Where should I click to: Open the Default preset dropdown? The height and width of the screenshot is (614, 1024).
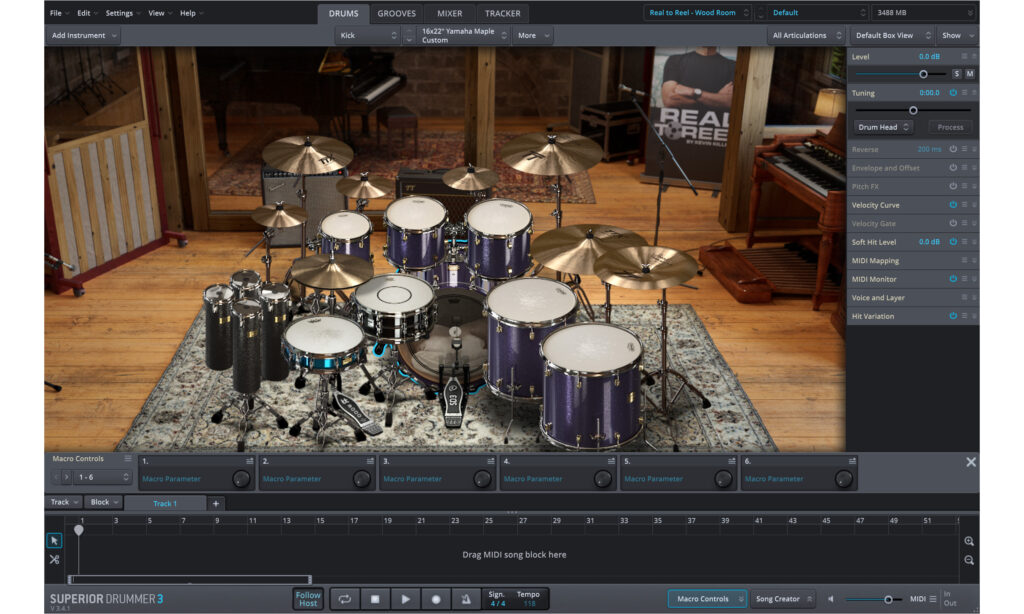tap(818, 12)
